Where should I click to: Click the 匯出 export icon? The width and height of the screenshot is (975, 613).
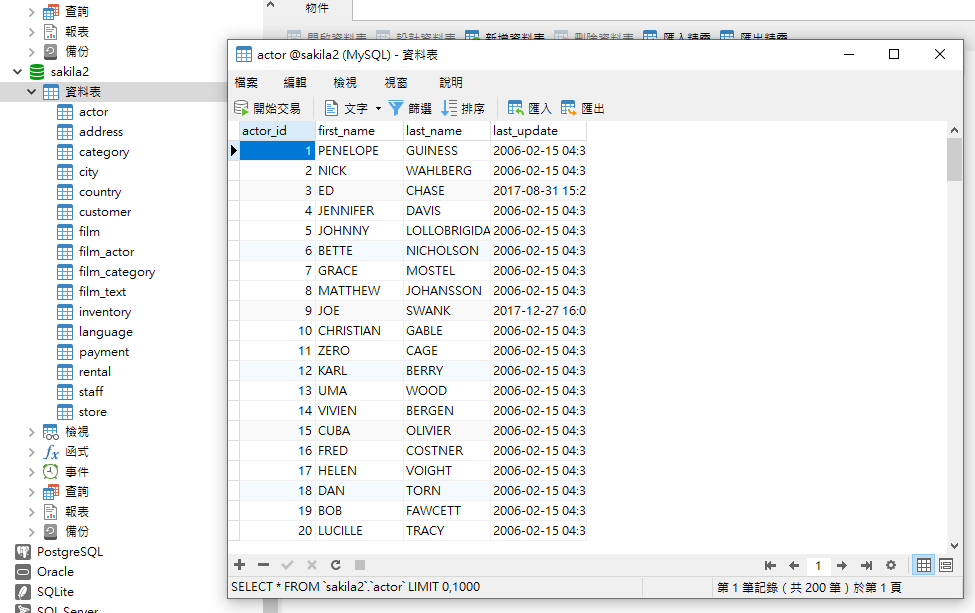coord(569,108)
